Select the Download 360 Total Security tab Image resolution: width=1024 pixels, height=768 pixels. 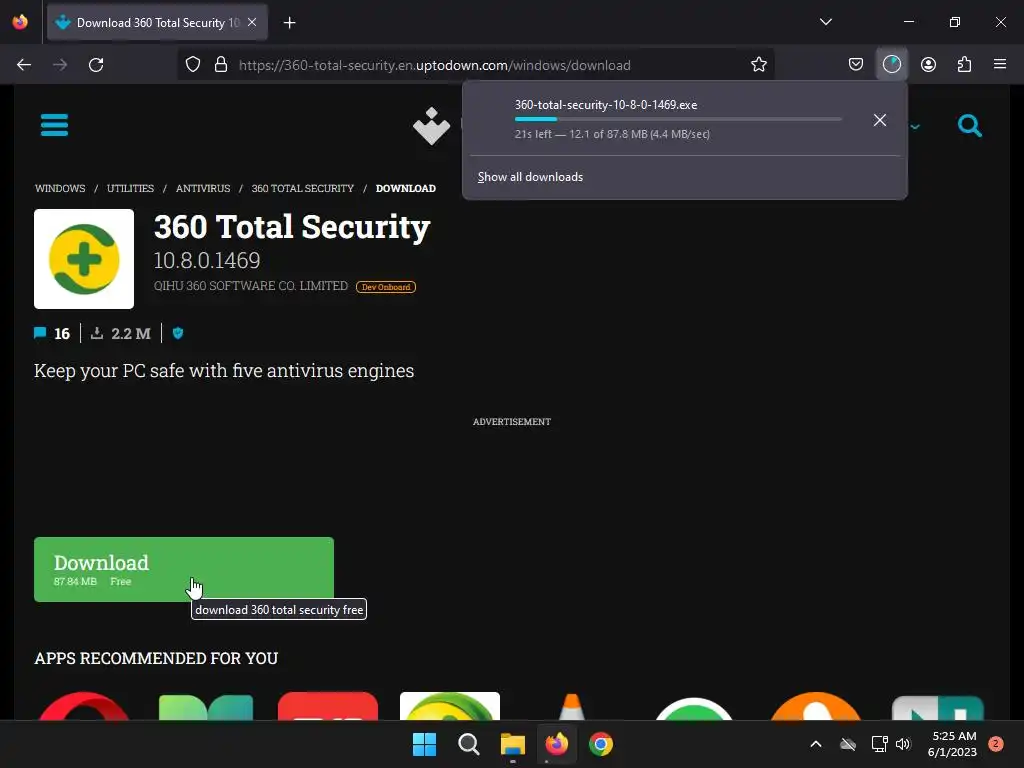click(x=157, y=23)
